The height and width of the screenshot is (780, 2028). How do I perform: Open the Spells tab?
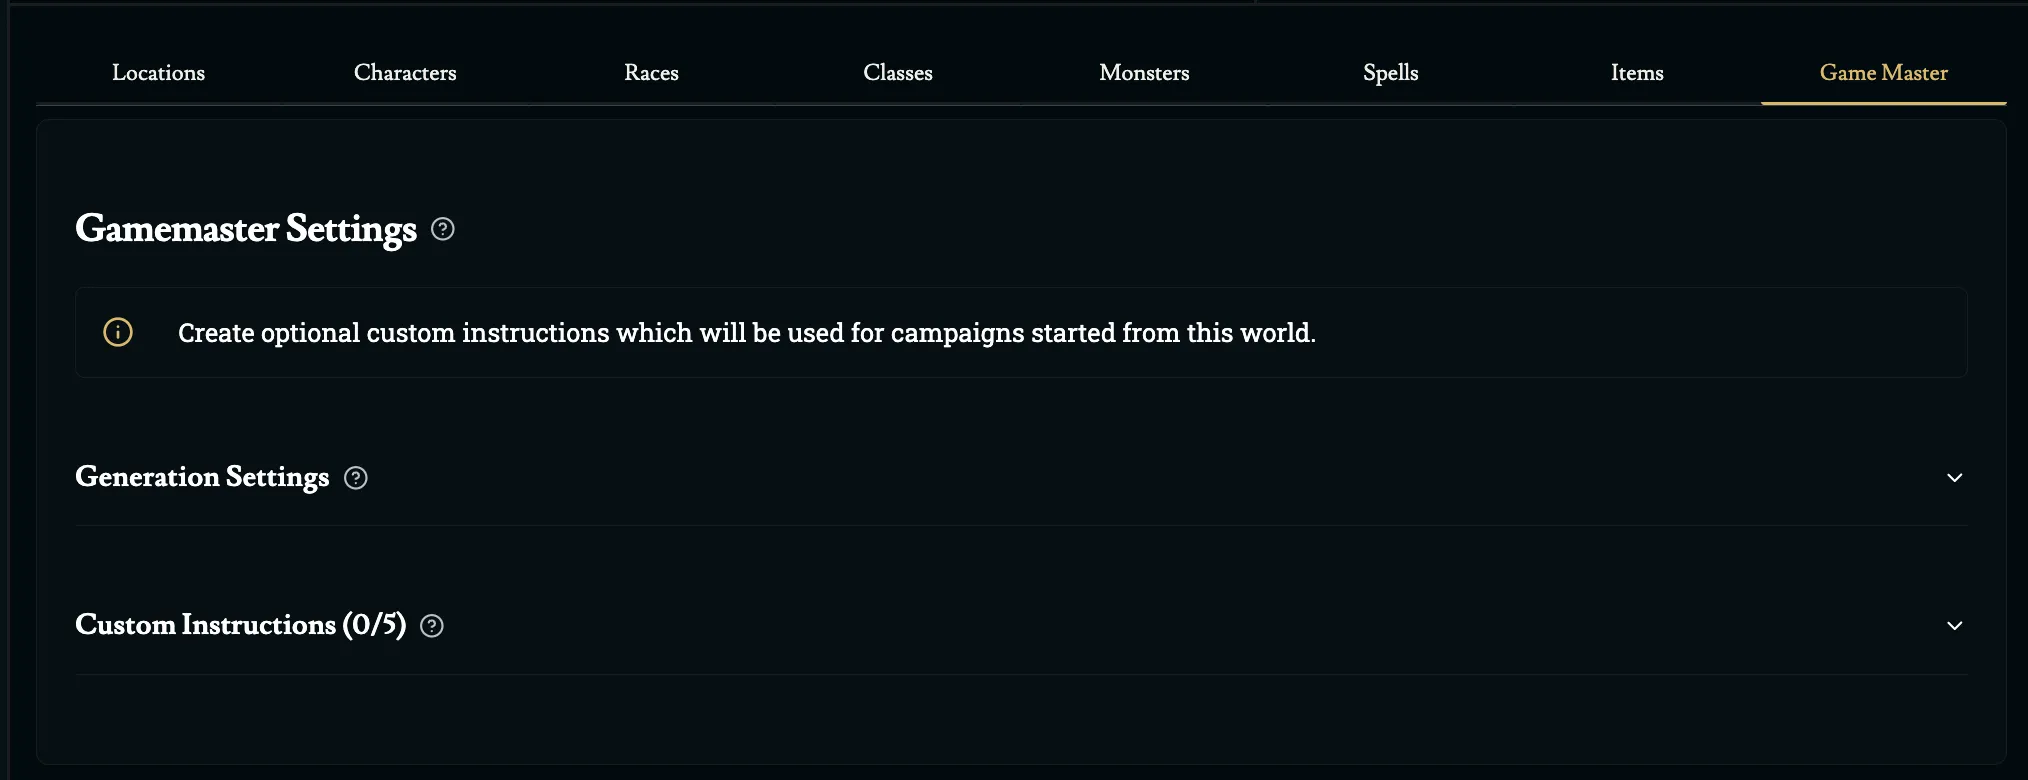click(1390, 73)
